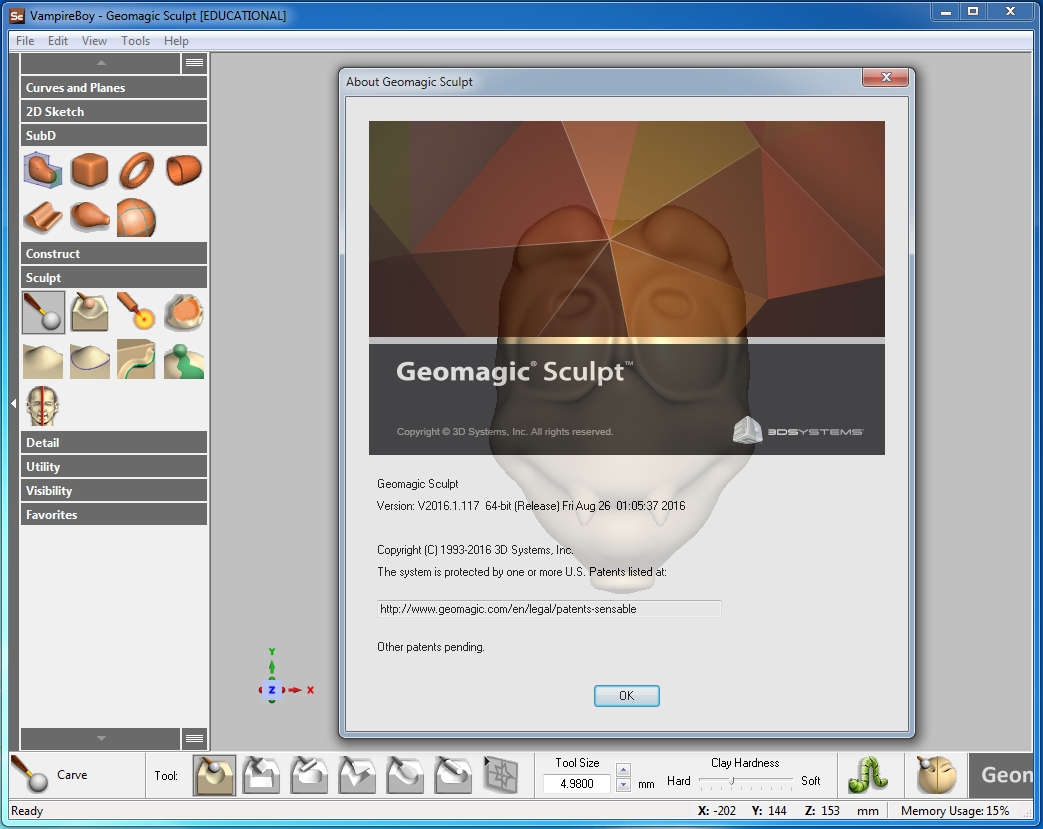Choose the sphere SubD primitive icon
Image resolution: width=1043 pixels, height=829 pixels.
[136, 217]
